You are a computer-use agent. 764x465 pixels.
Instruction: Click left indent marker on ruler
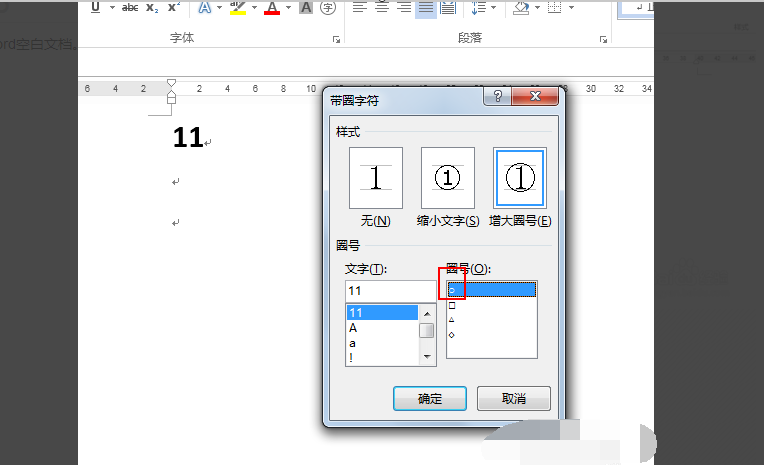click(x=172, y=99)
